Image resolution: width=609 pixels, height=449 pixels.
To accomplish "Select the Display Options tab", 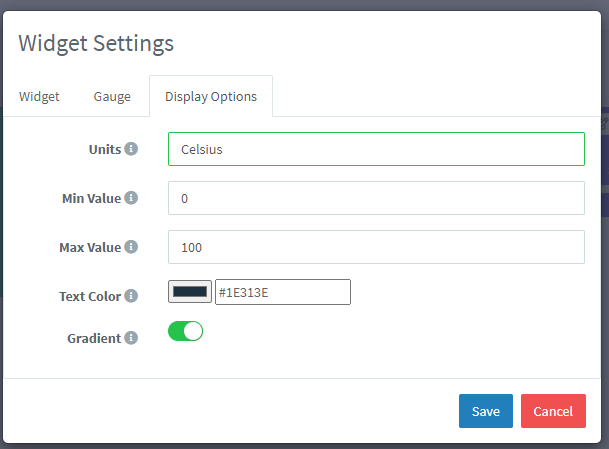I will pyautogui.click(x=211, y=97).
